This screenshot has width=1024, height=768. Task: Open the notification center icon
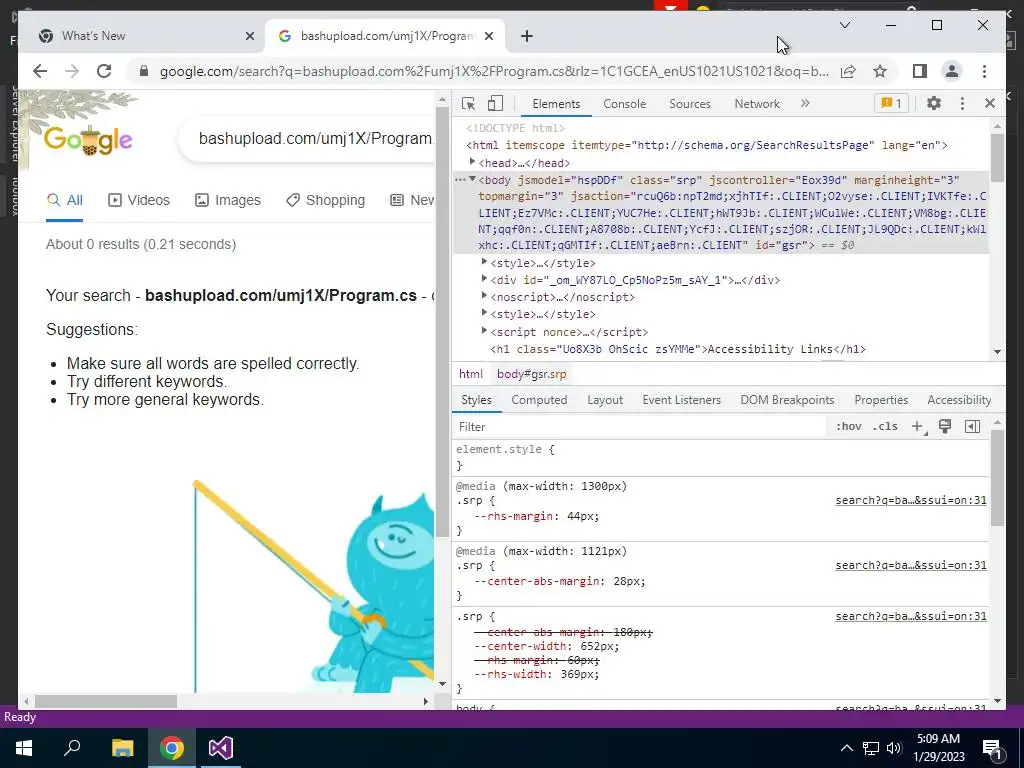click(x=992, y=748)
